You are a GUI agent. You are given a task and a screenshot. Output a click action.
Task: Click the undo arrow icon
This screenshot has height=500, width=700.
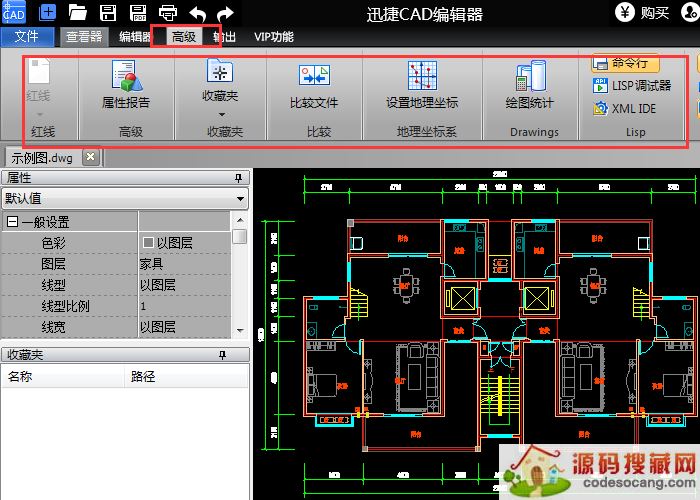point(197,13)
